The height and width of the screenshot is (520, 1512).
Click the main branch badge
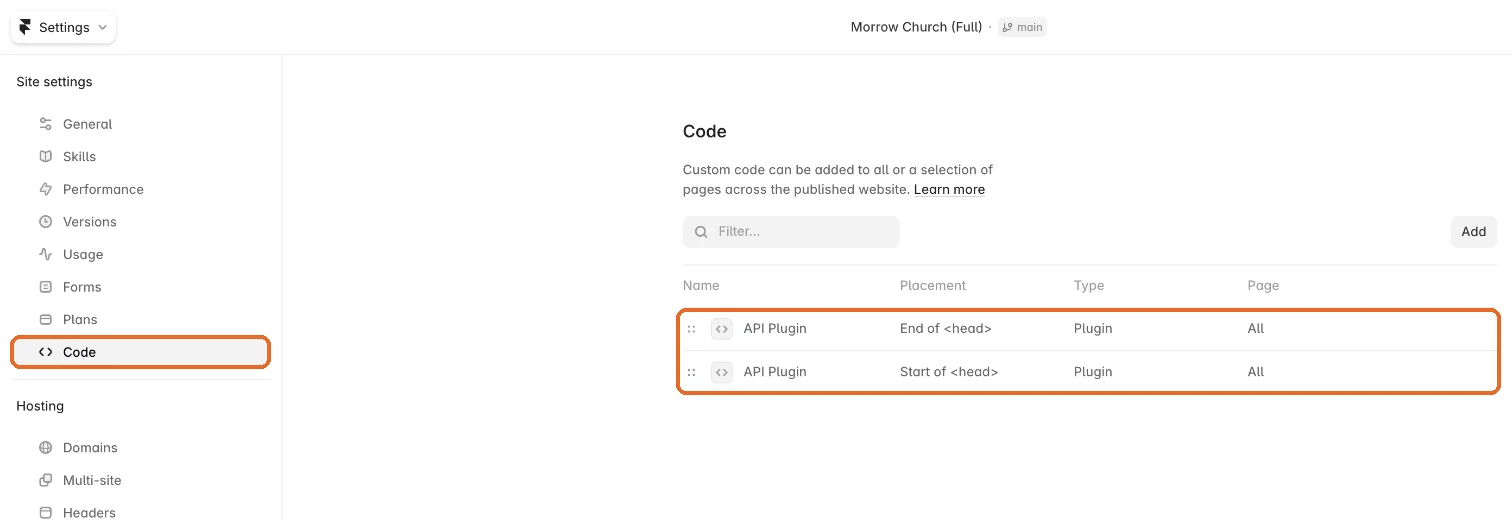(x=1023, y=27)
